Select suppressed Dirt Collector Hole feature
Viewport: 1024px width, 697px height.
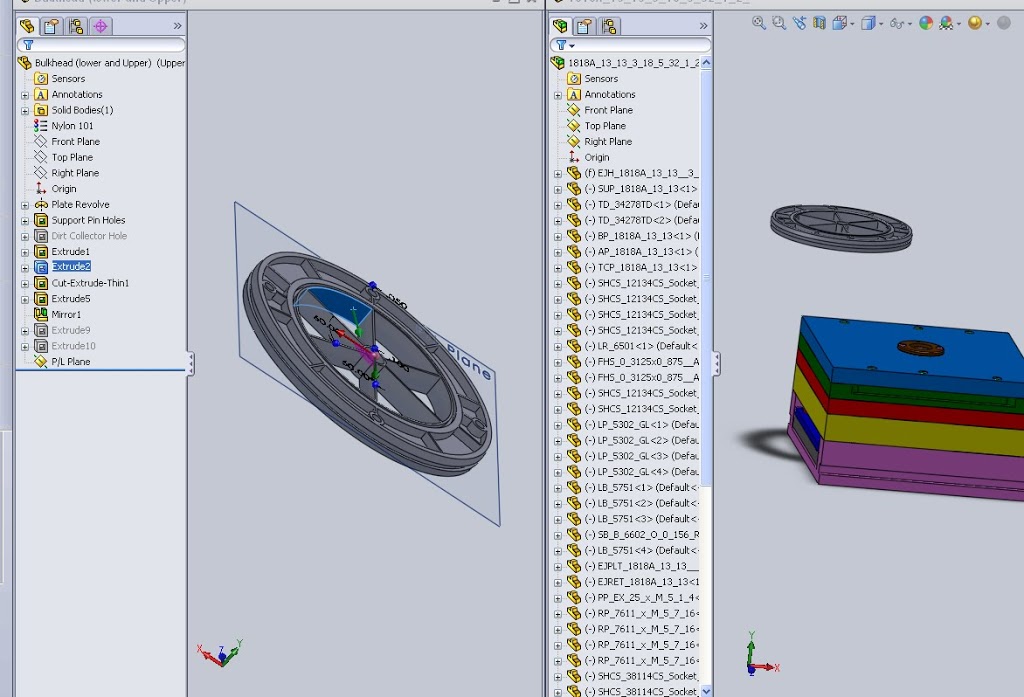[89, 236]
